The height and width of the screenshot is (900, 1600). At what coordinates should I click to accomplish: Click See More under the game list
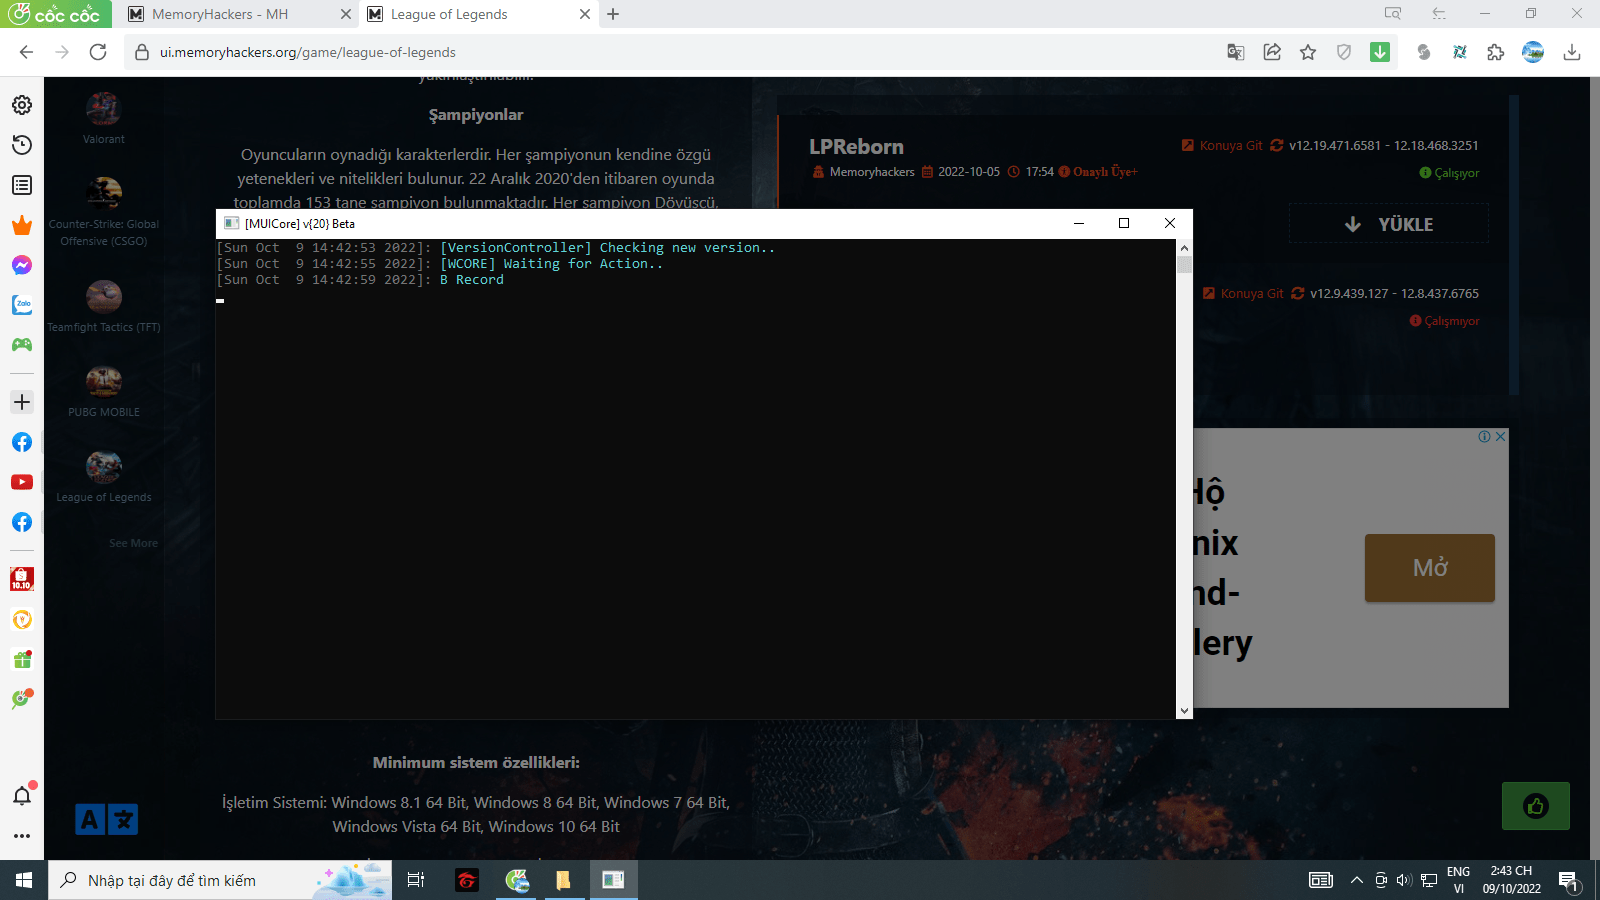(x=133, y=543)
